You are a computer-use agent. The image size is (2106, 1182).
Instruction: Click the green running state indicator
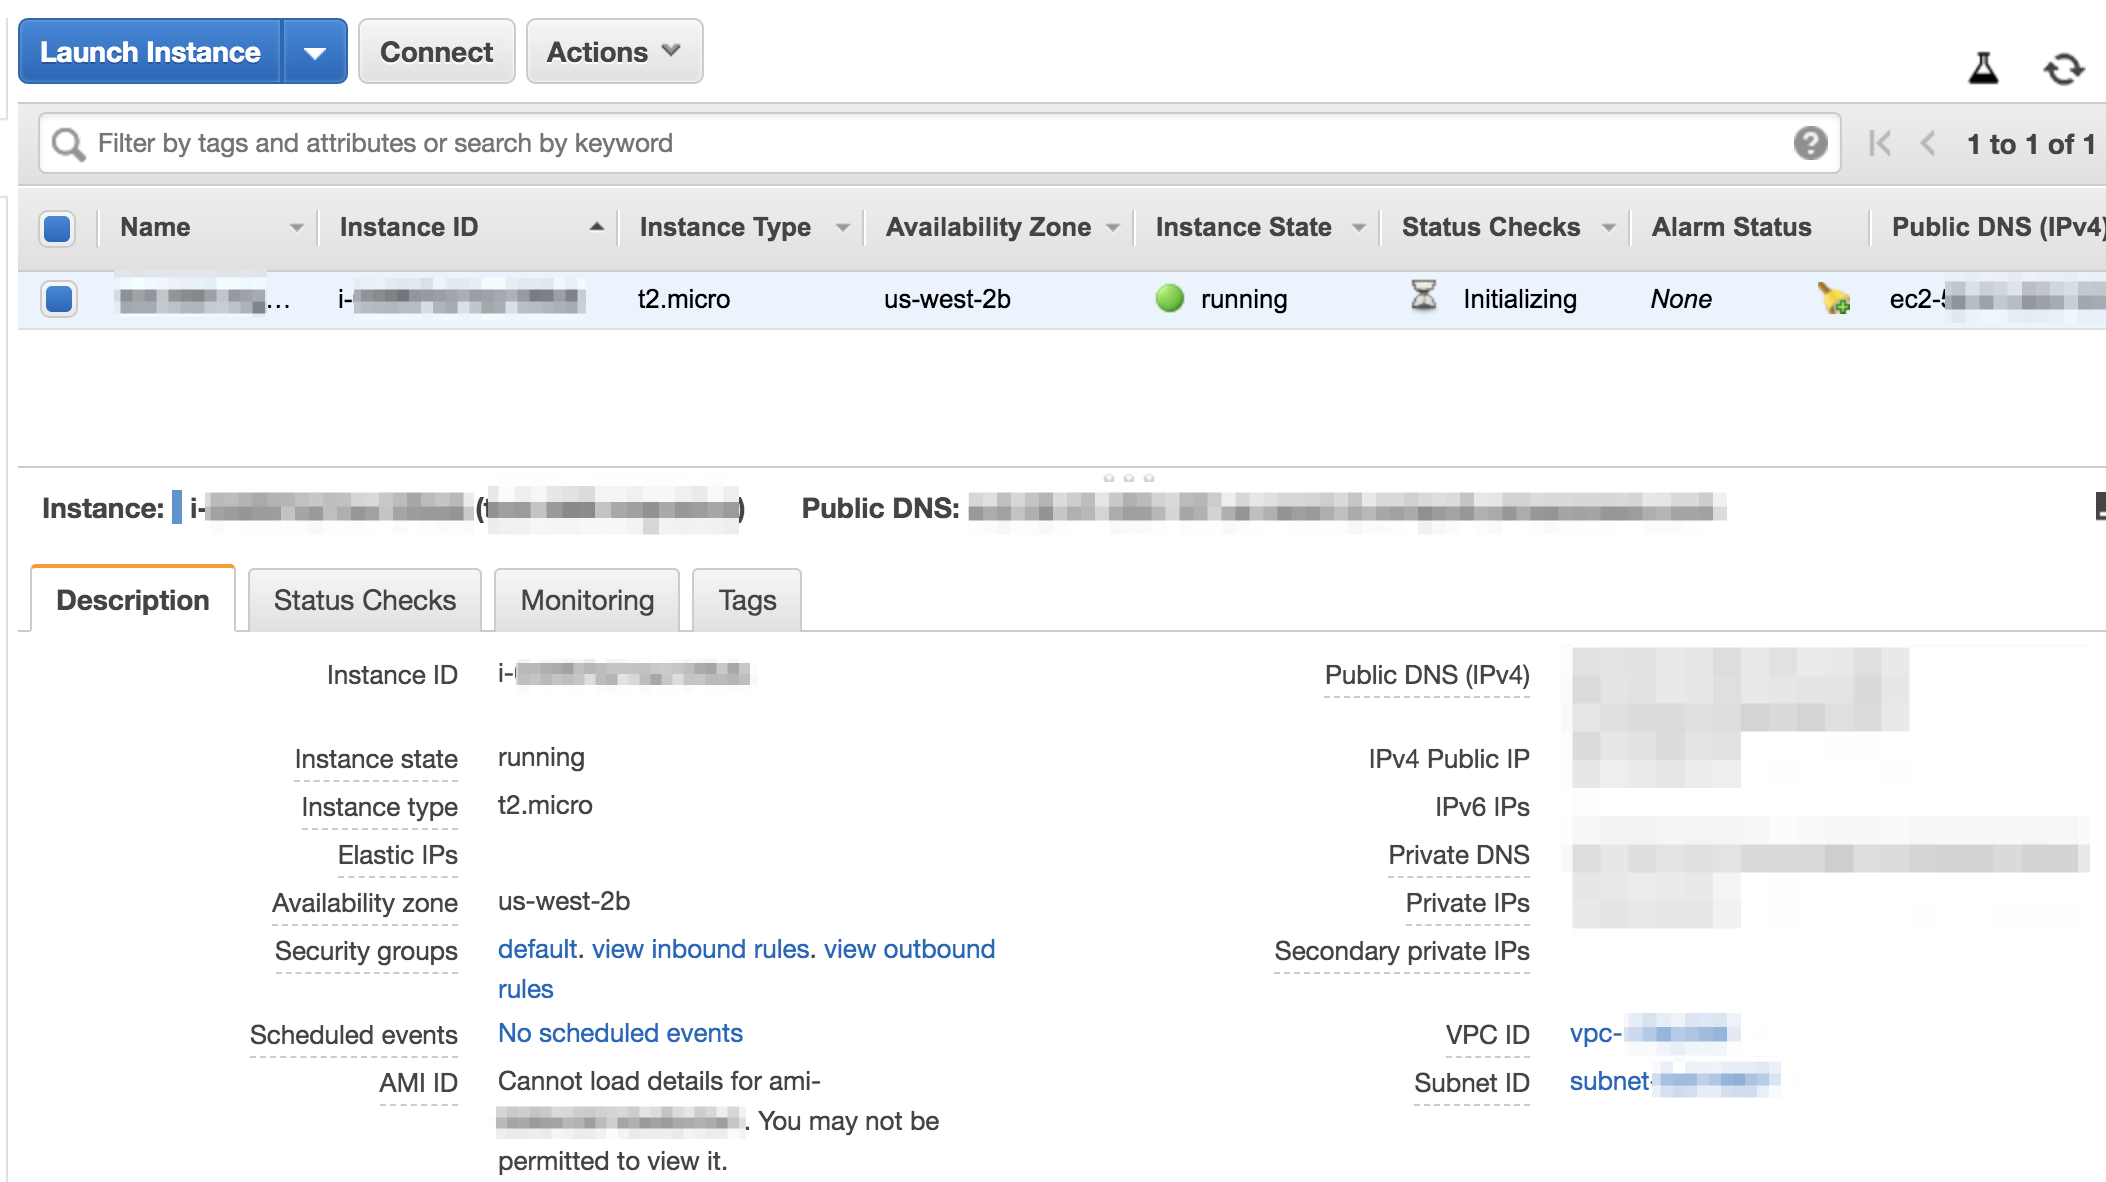(1169, 298)
